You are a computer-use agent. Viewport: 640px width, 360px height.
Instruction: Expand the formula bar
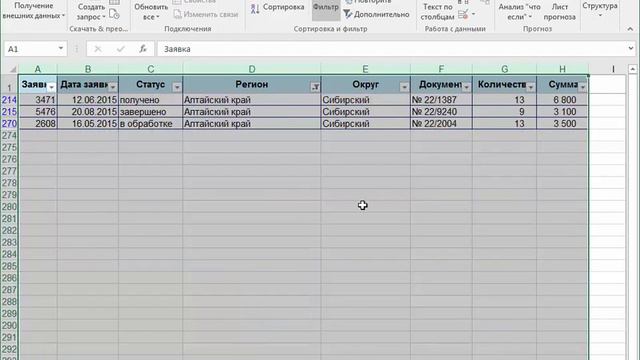pos(631,49)
